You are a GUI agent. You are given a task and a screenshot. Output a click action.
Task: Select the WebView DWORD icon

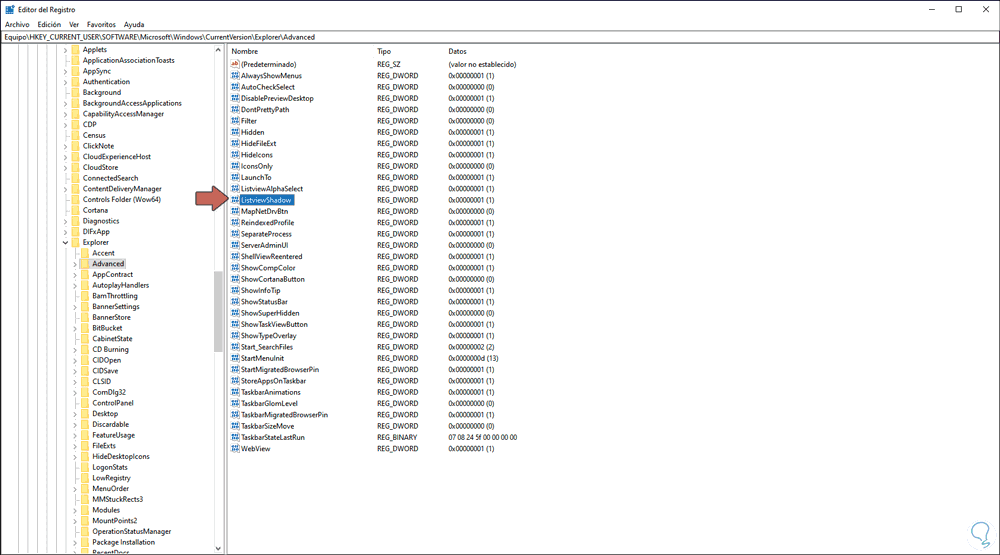point(235,449)
